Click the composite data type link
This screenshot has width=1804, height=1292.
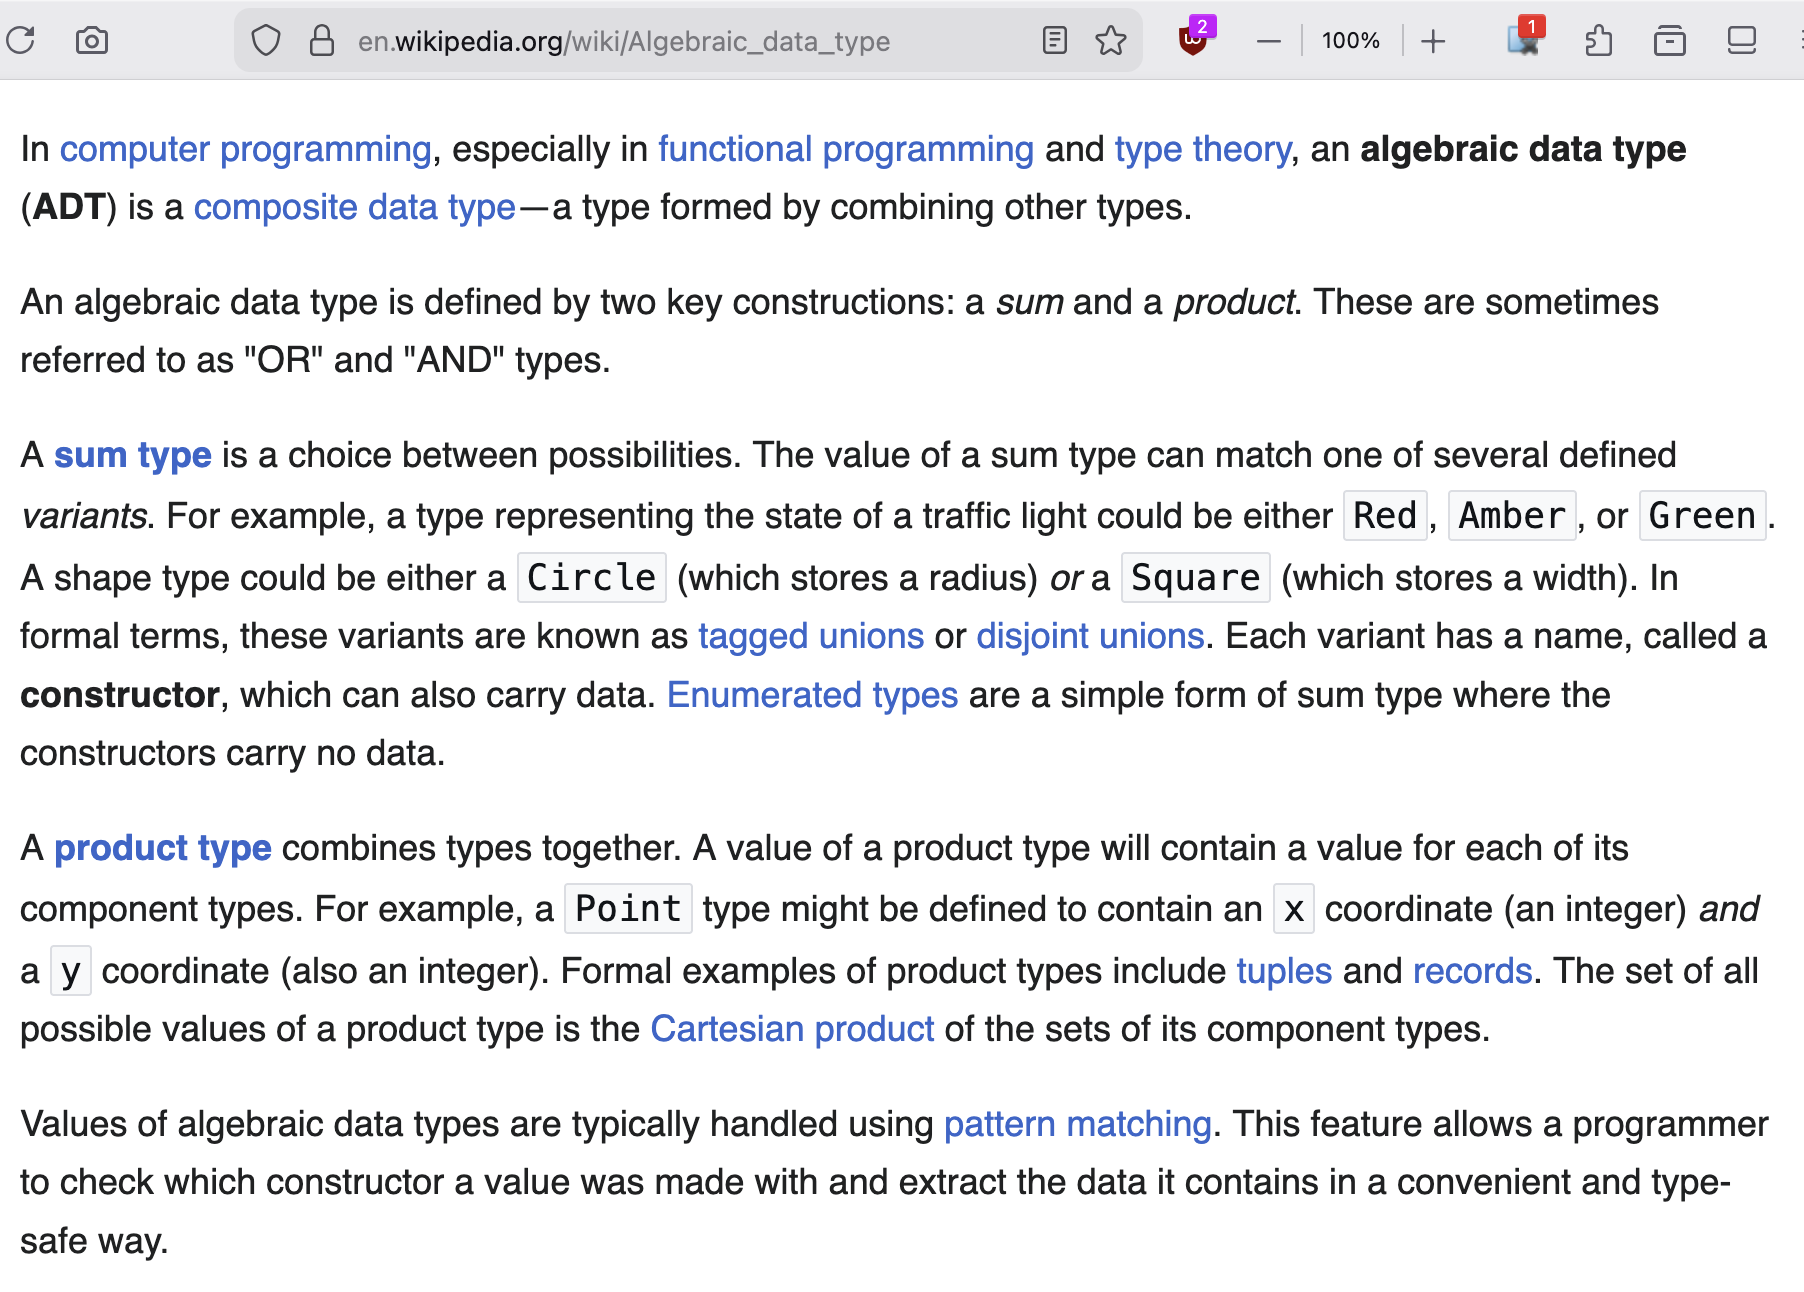coord(354,207)
